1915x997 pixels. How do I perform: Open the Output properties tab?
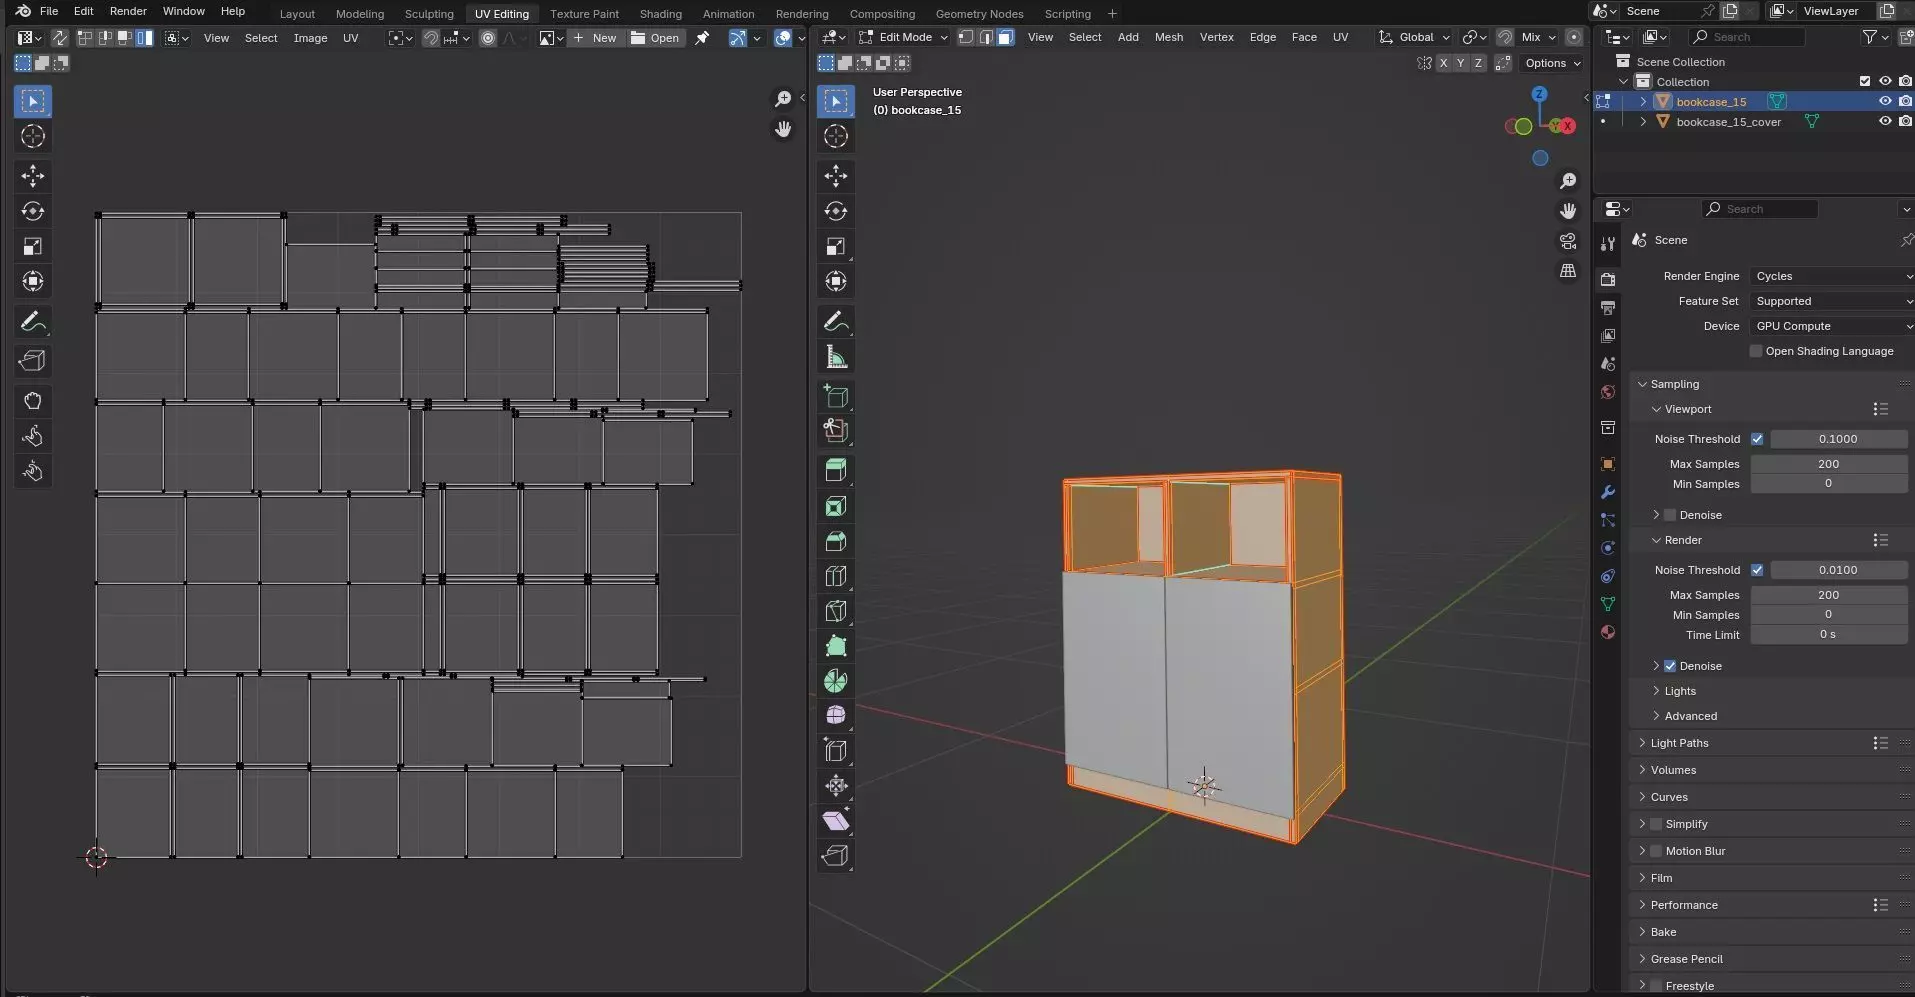click(1608, 308)
